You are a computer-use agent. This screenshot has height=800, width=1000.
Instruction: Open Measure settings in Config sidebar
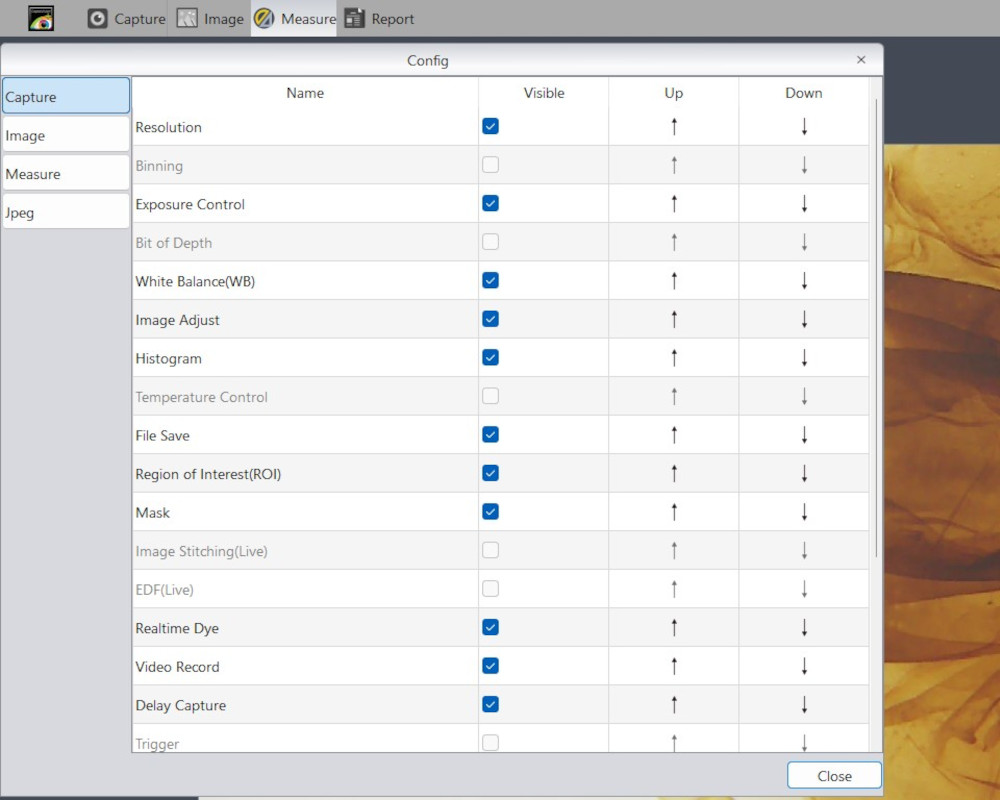click(66, 174)
